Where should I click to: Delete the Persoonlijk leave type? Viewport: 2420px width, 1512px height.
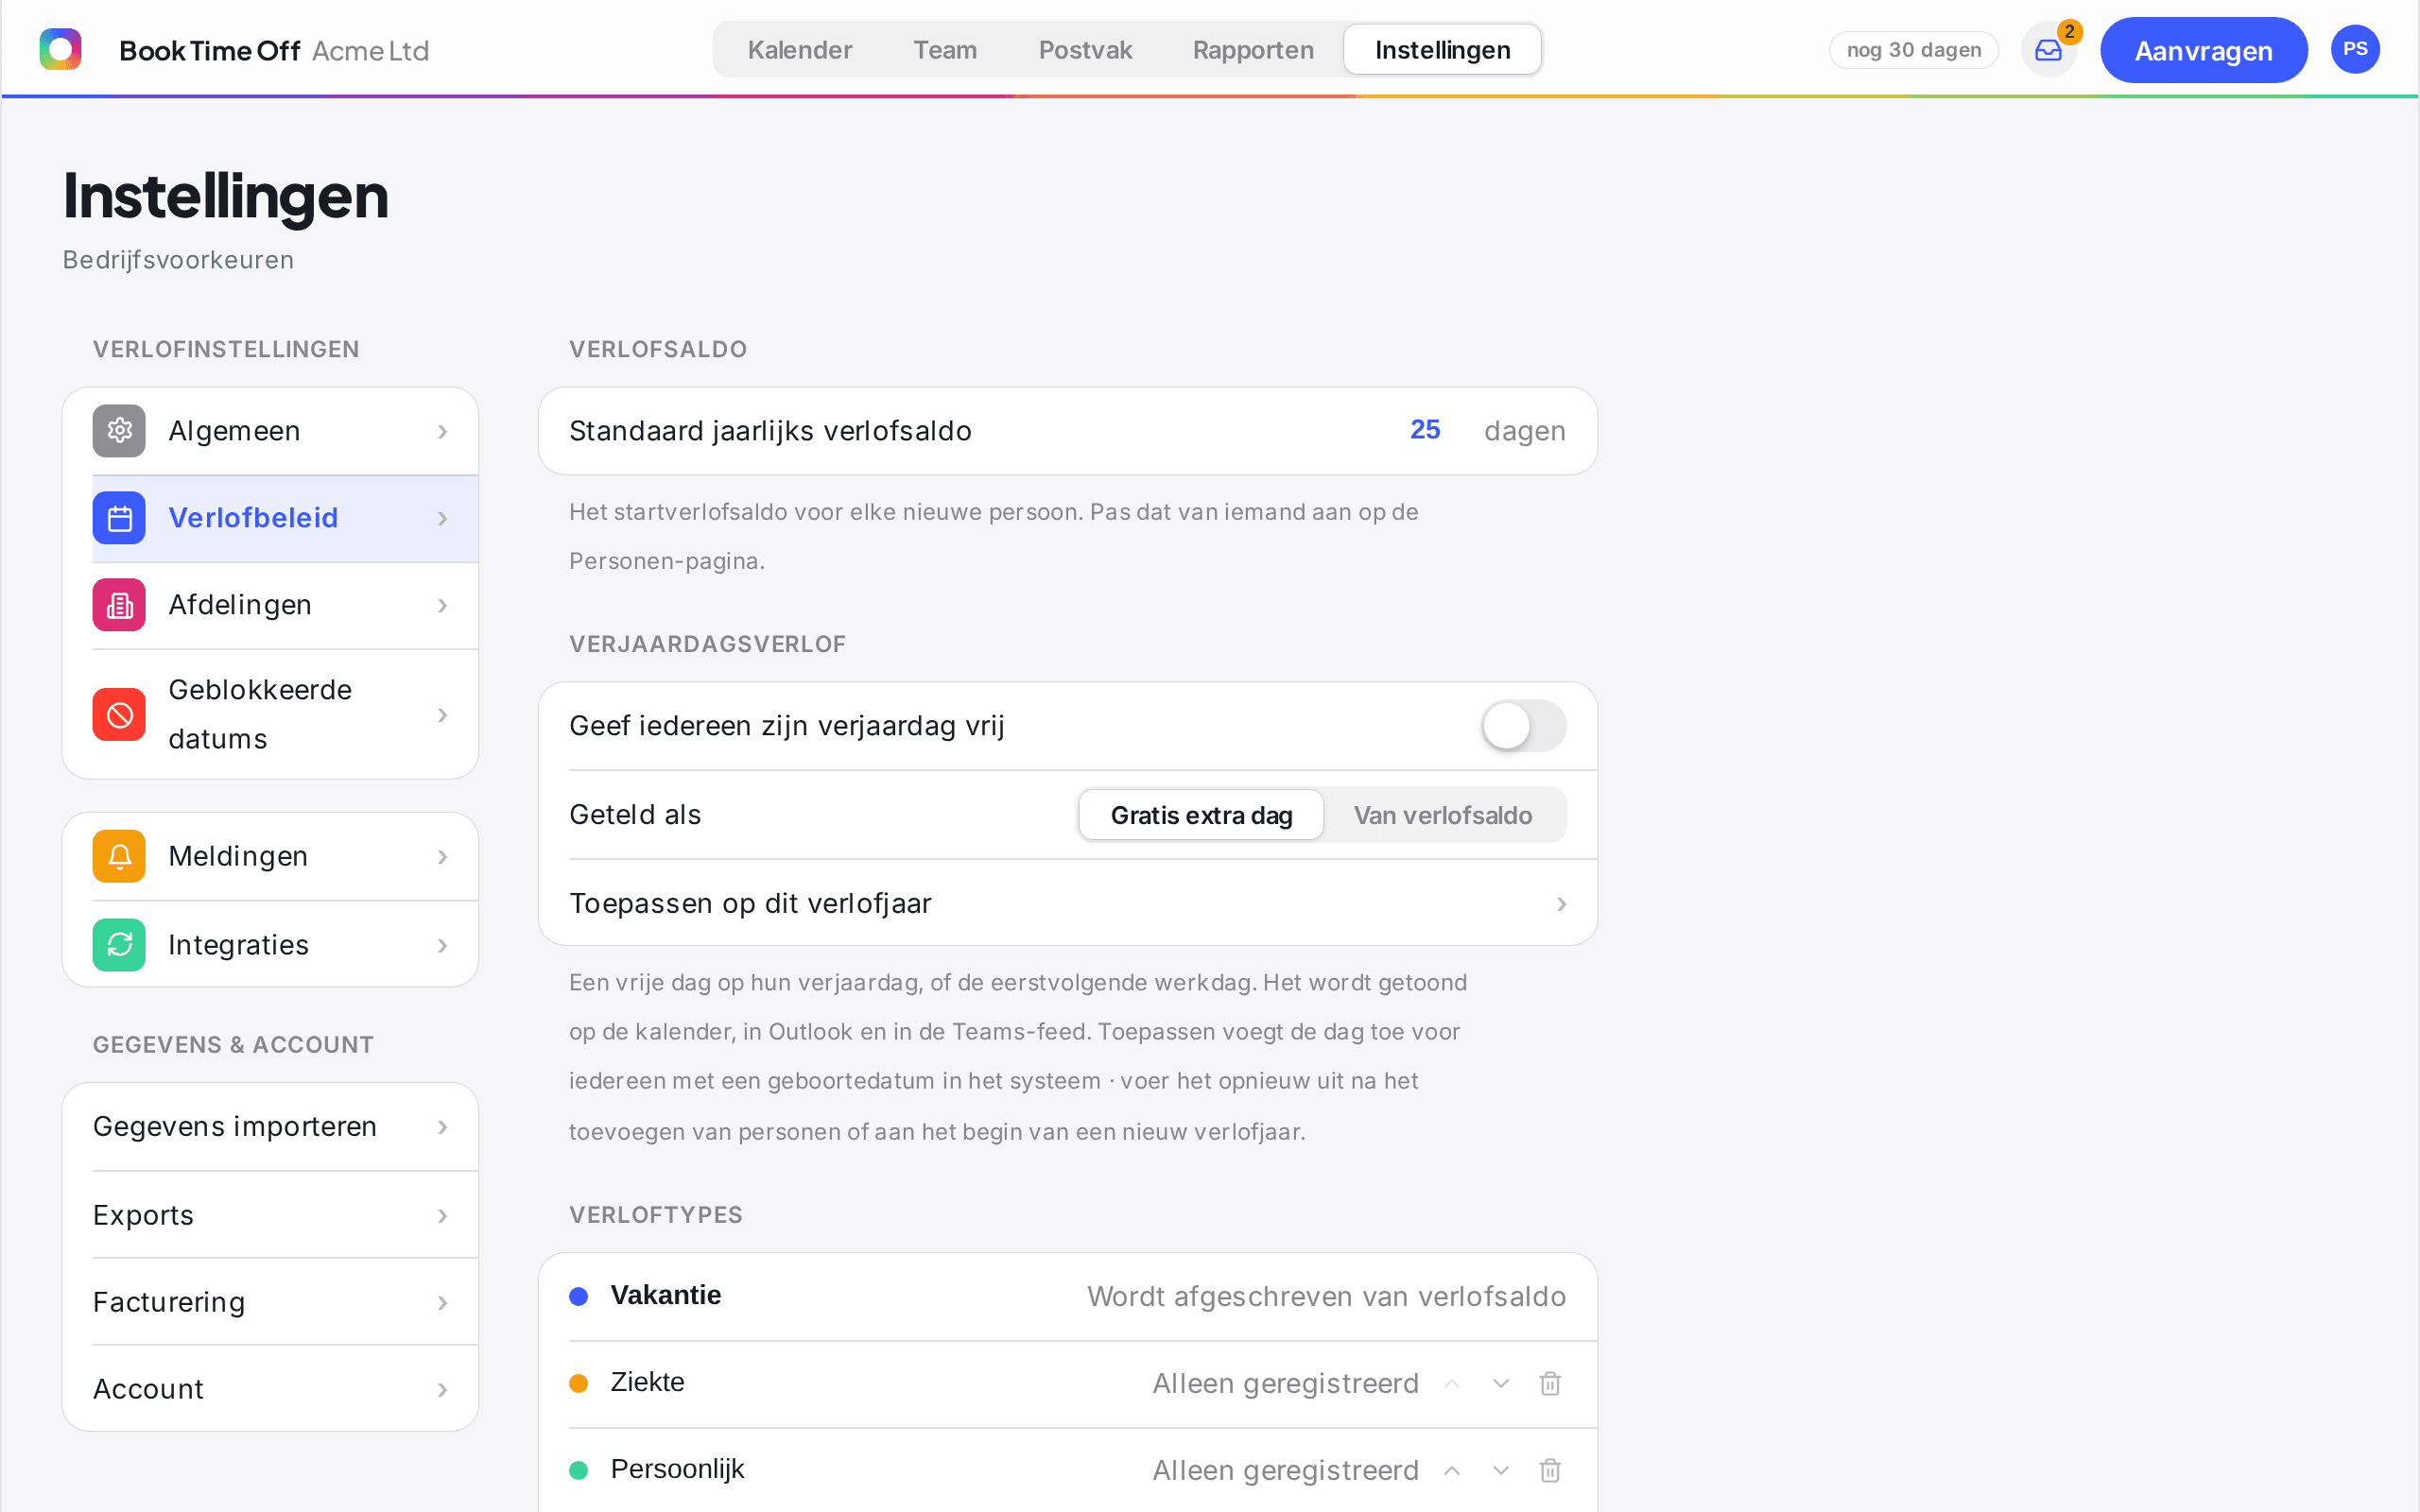[1550, 1470]
